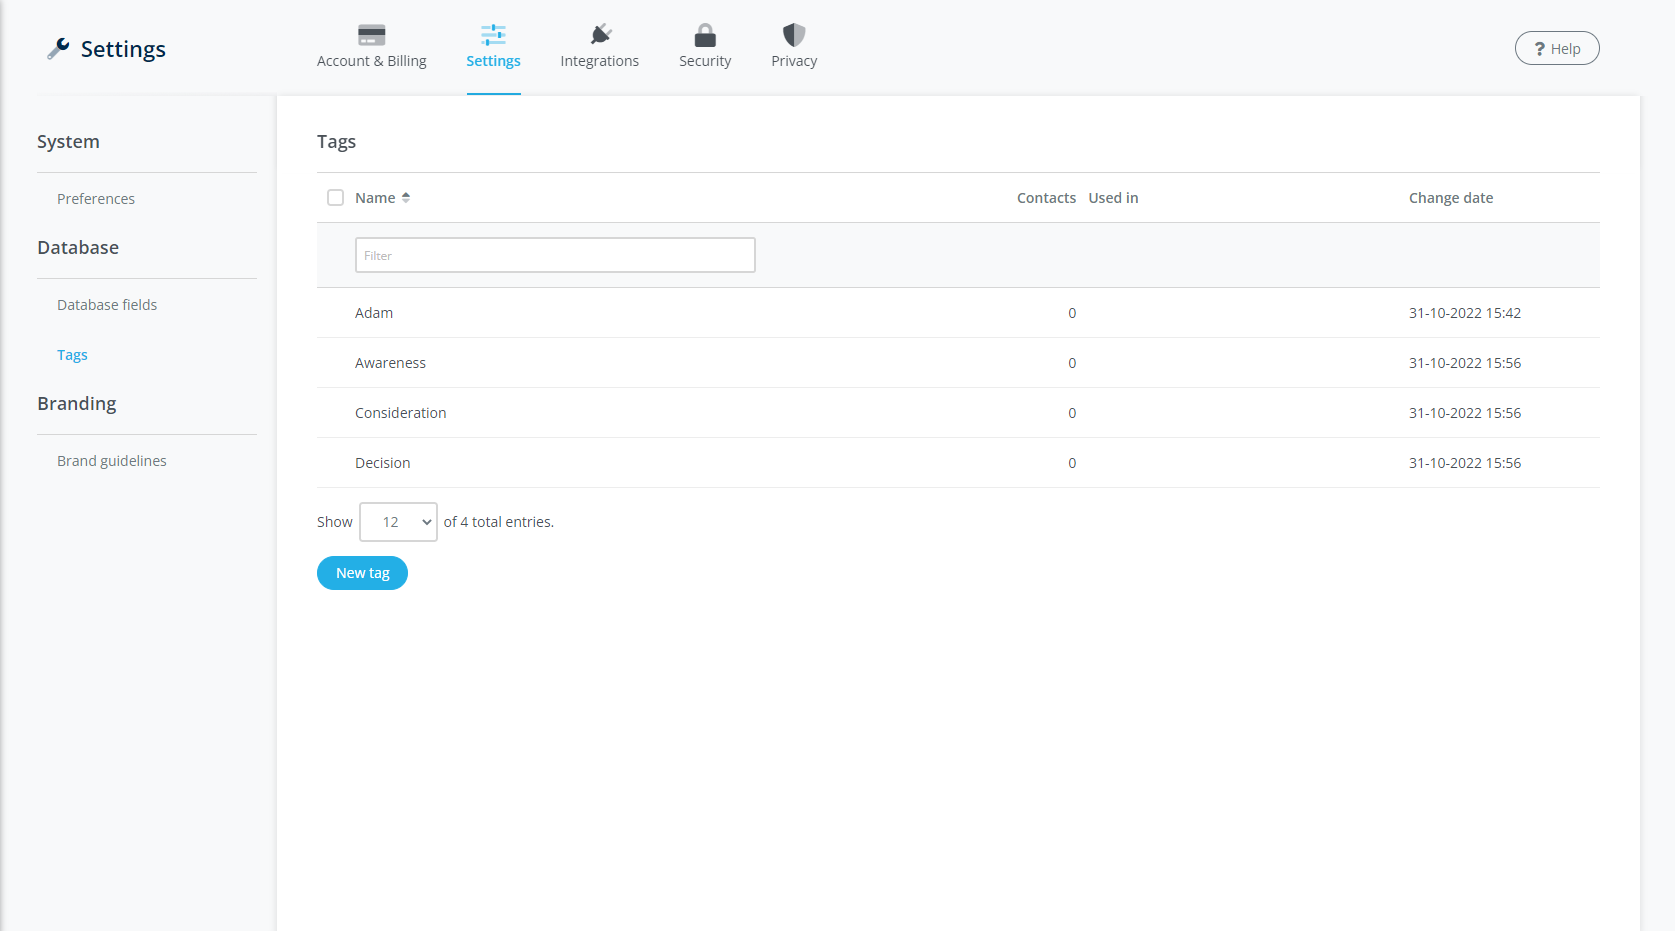Click the Security padlock icon

(705, 35)
